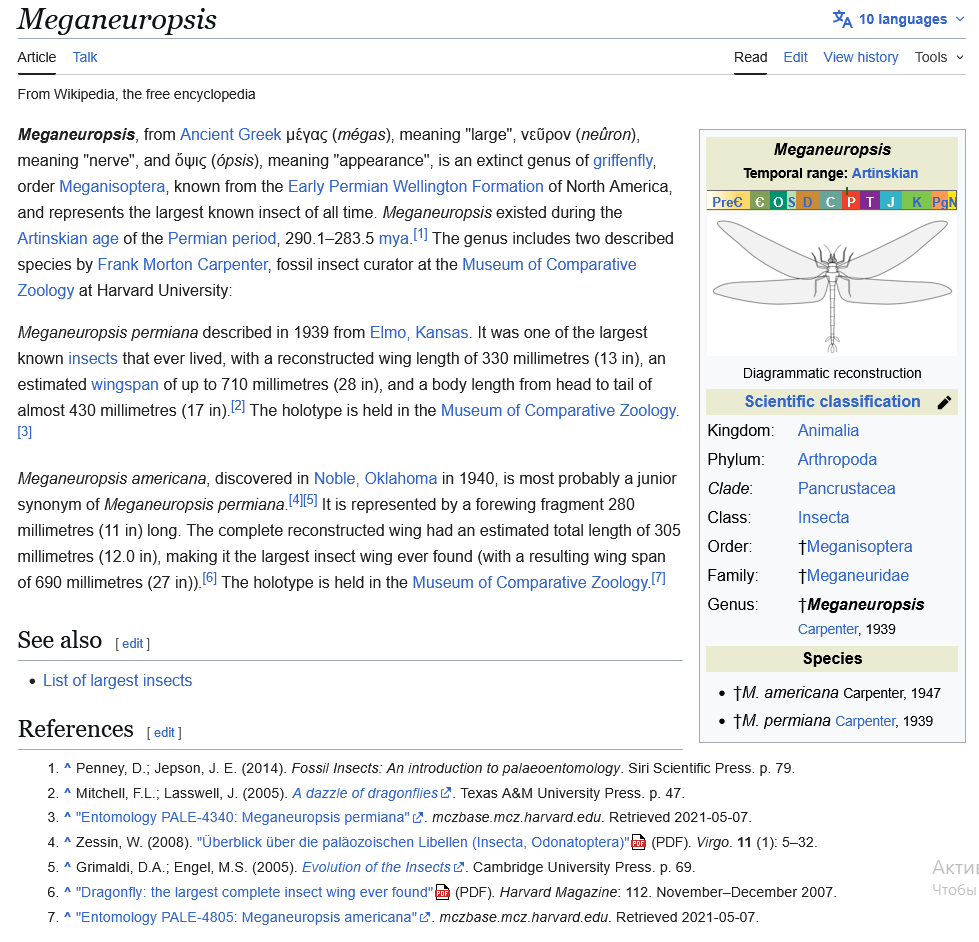Open the Noble, Oklahoma link
The height and width of the screenshot is (942, 979).
375,479
